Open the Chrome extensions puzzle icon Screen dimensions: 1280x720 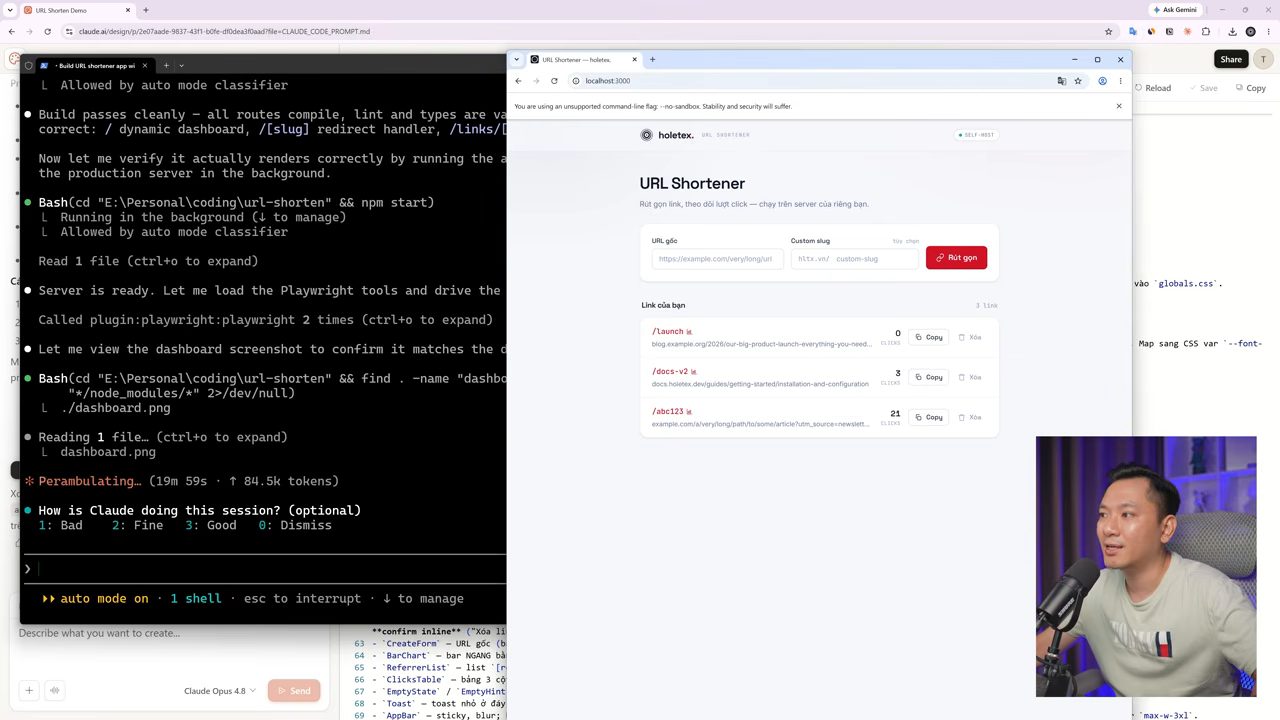[1206, 31]
